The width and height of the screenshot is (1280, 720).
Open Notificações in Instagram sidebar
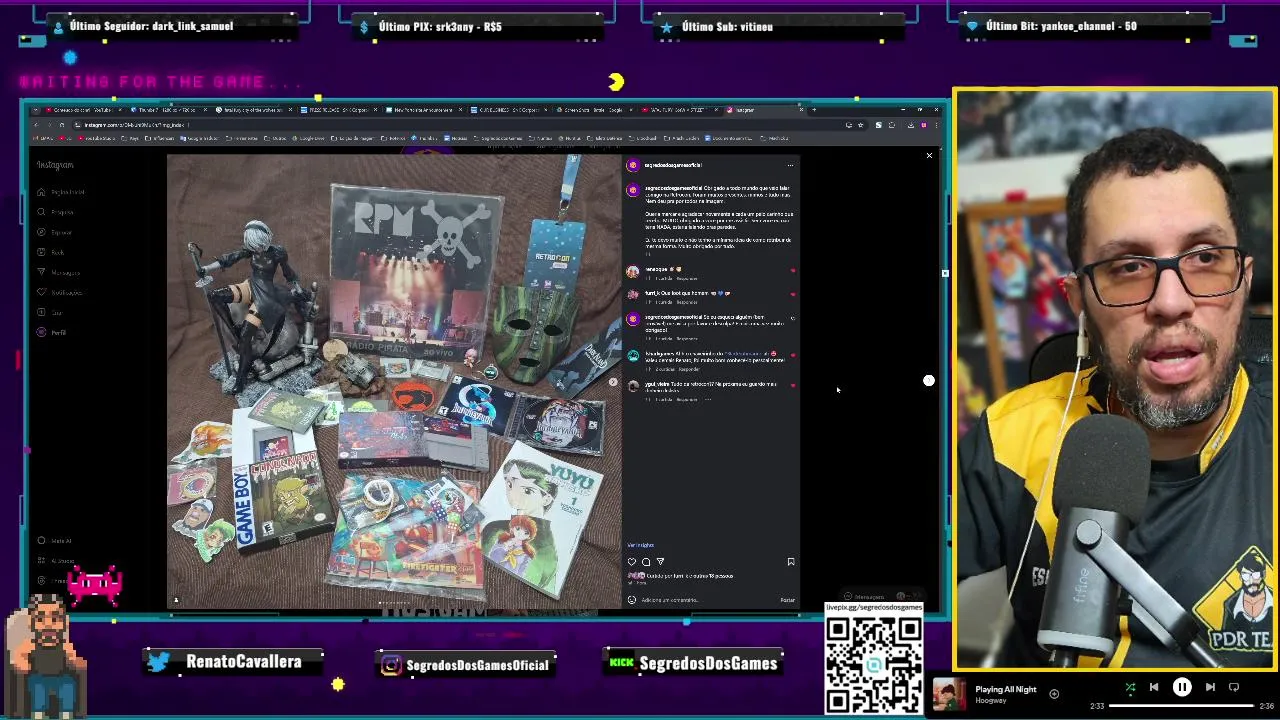60,292
